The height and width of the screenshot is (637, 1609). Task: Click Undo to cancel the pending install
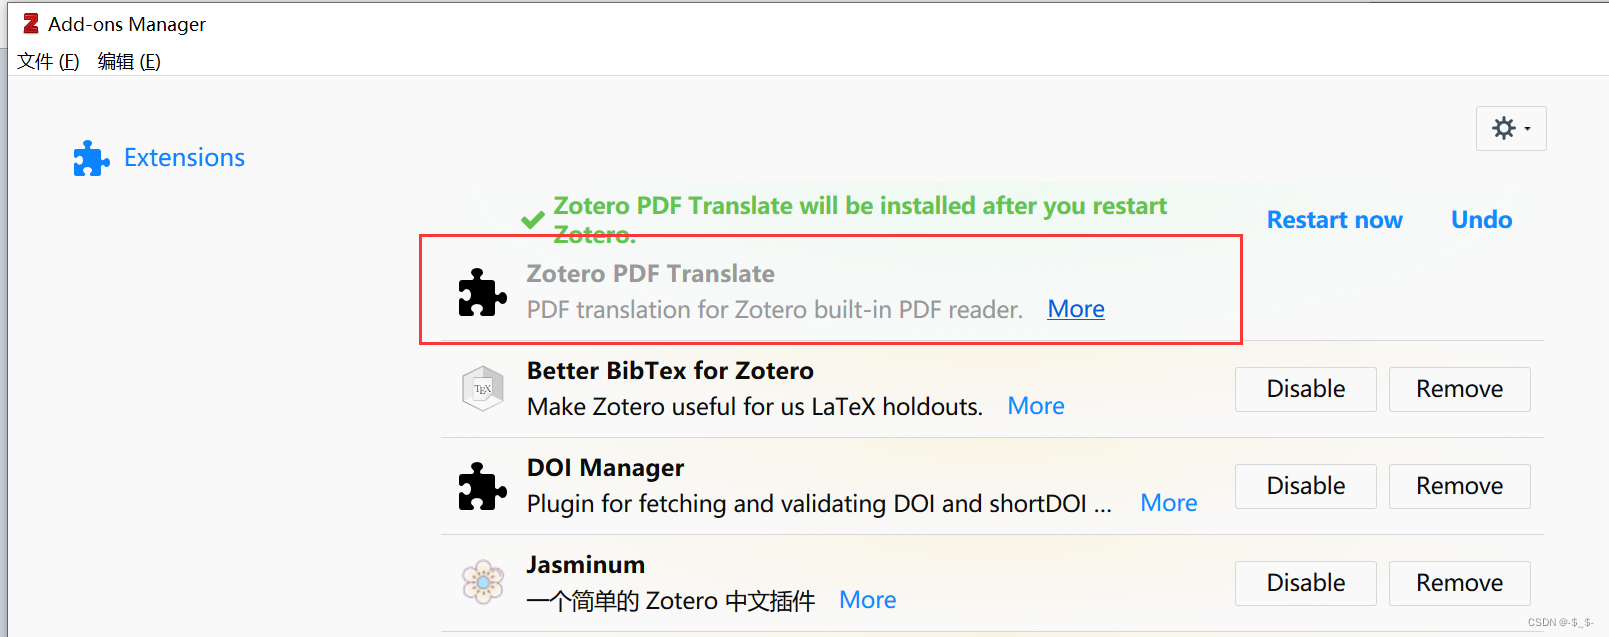[x=1481, y=219]
